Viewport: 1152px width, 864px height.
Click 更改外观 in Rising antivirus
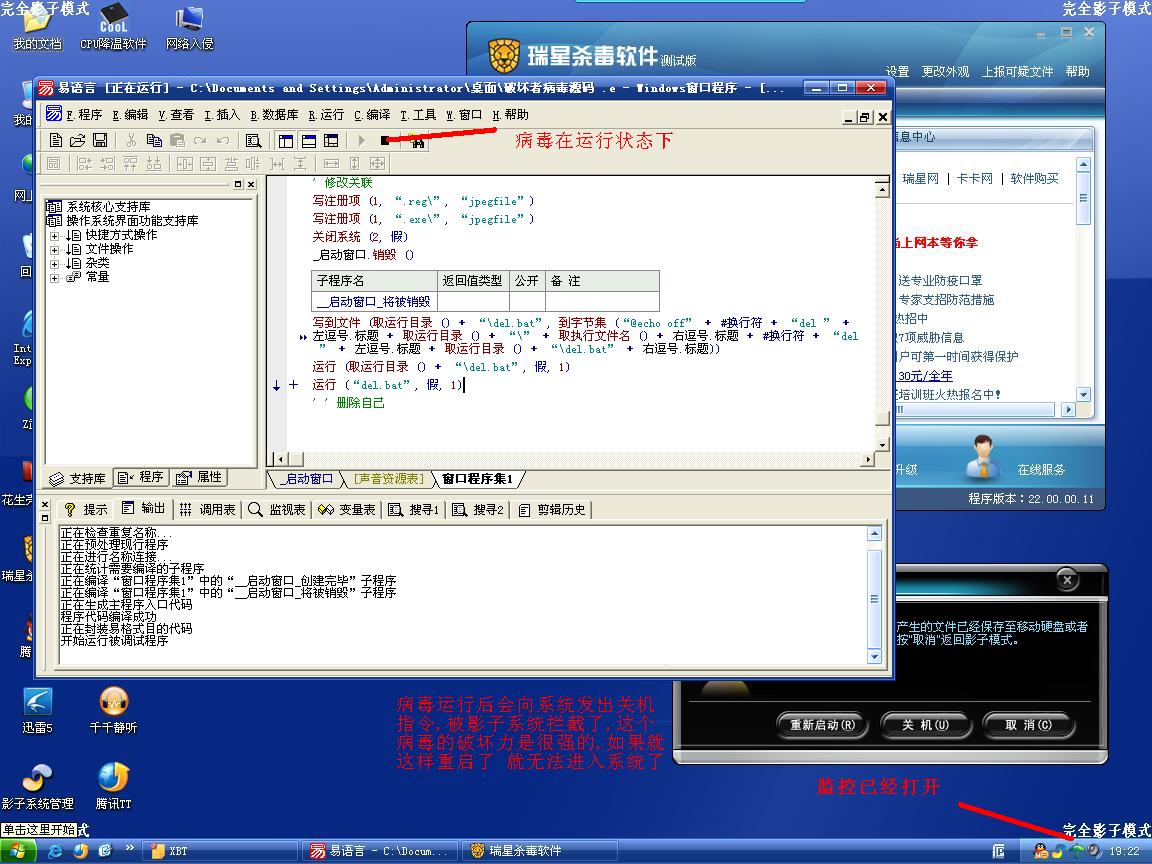click(x=946, y=71)
